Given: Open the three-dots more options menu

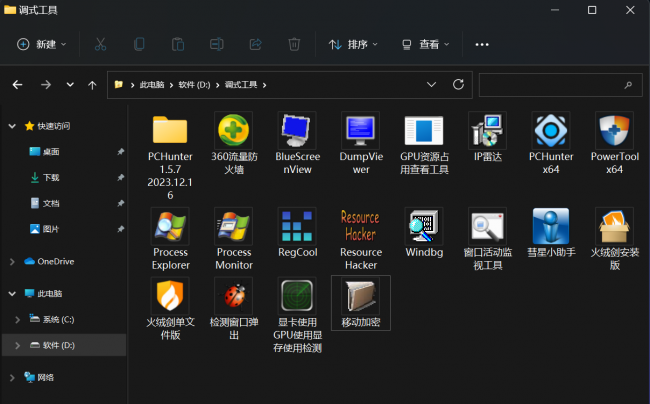Looking at the screenshot, I should 482,44.
